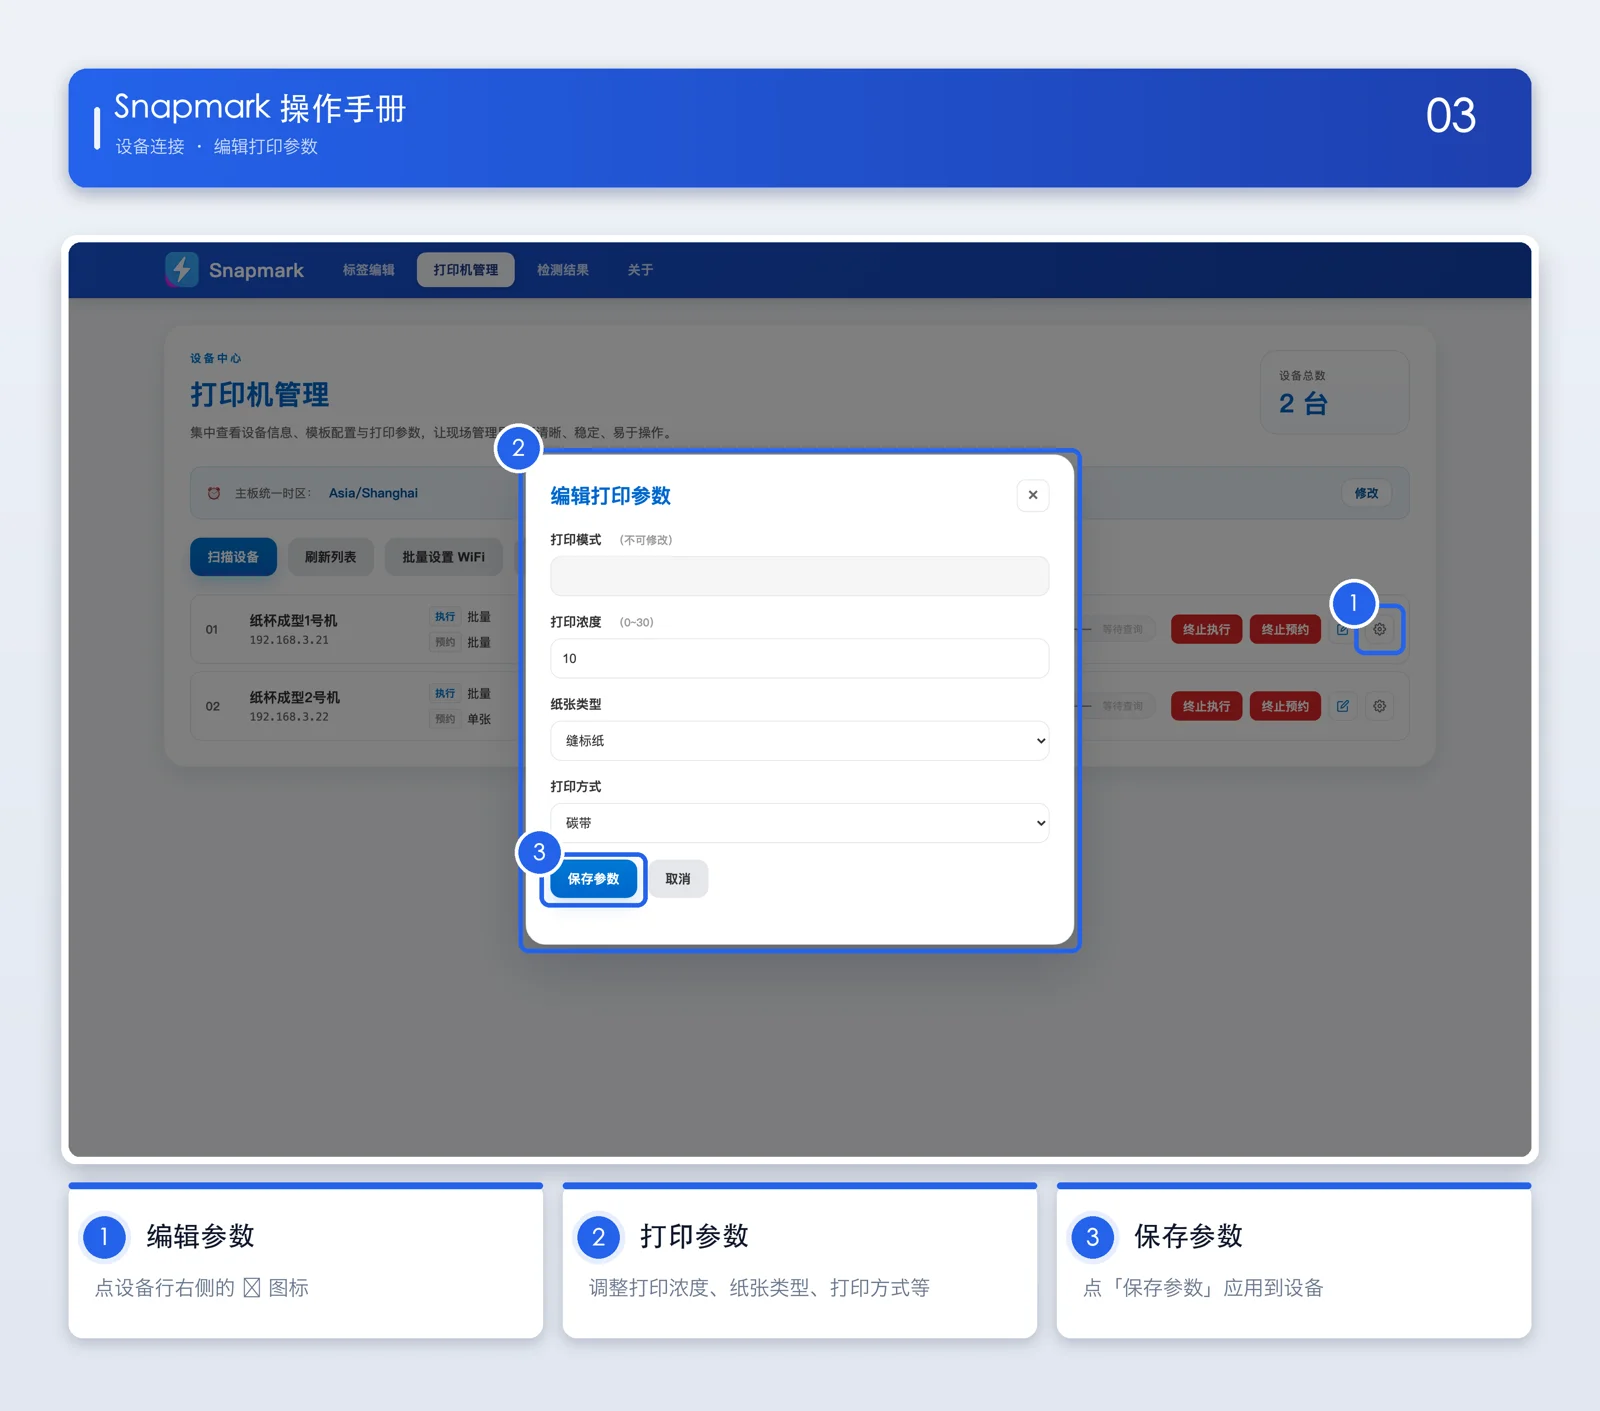Click the 执行 tag on 纸杯成型1号机 row
Viewport: 1600px width, 1411px height.
coord(445,617)
